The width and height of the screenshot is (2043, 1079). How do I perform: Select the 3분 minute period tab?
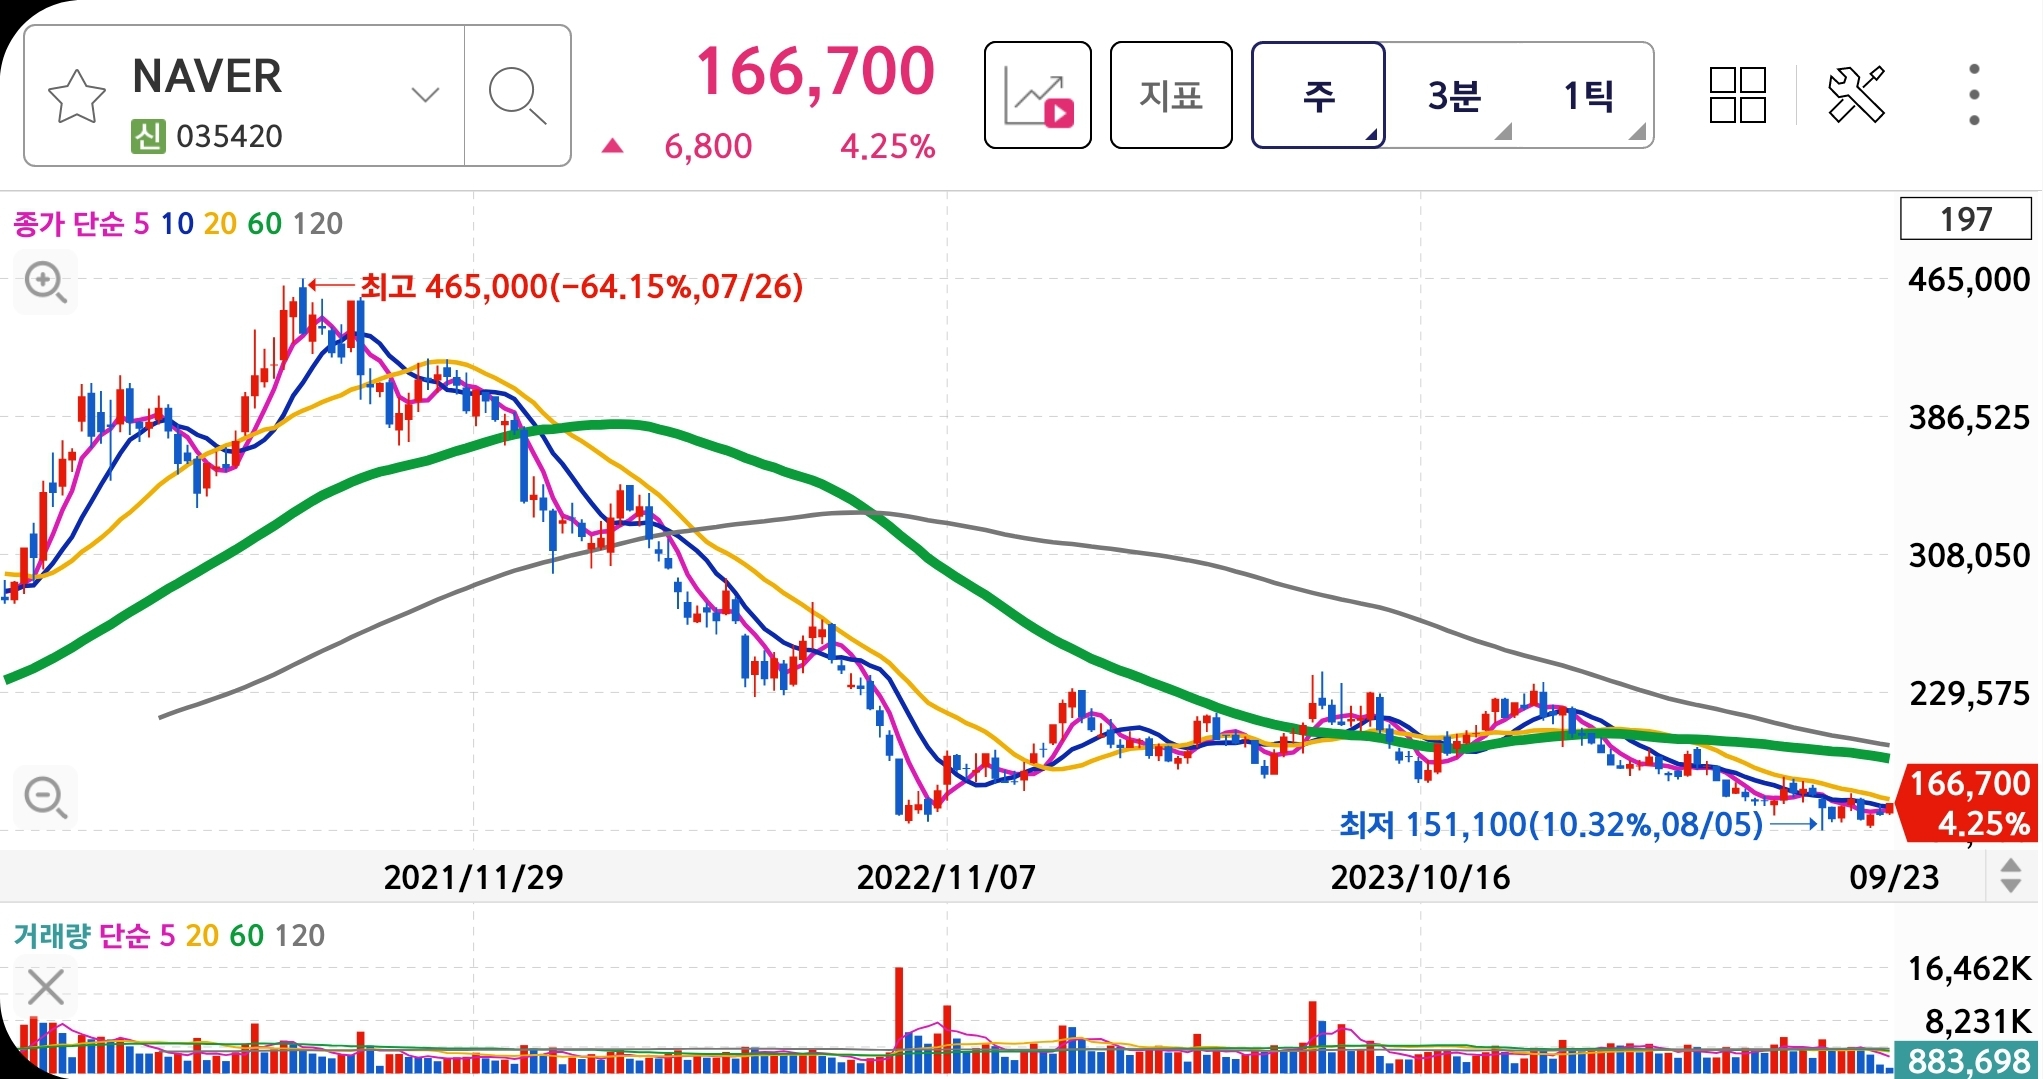[x=1453, y=95]
